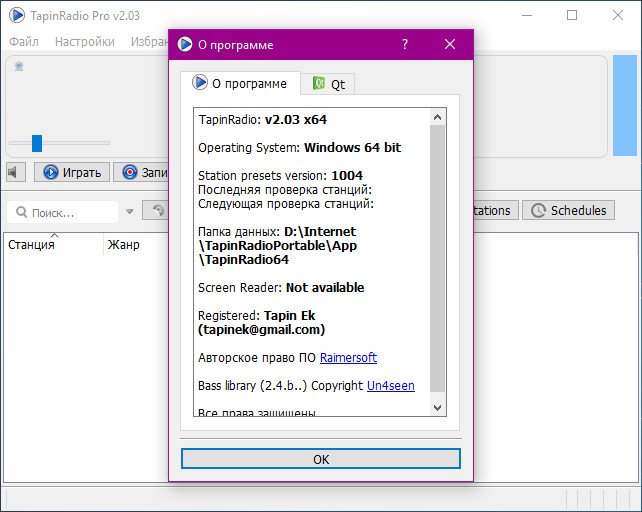Click 'Station presets version: 1004' text

pos(280,175)
